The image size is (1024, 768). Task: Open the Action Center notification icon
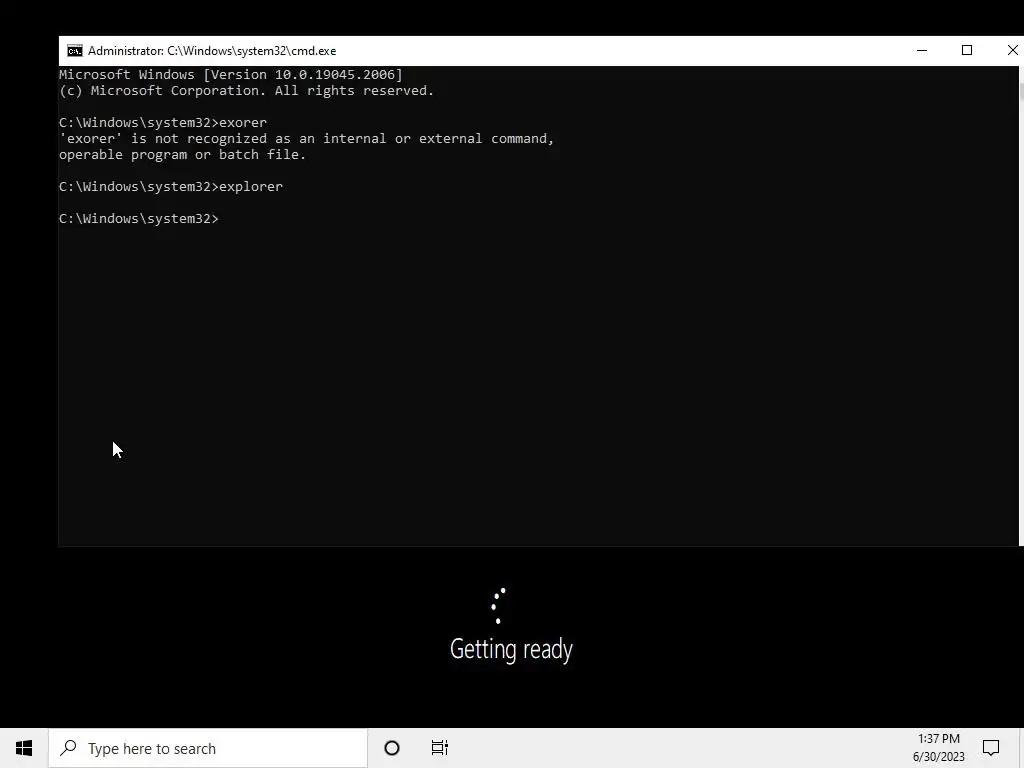pyautogui.click(x=991, y=748)
